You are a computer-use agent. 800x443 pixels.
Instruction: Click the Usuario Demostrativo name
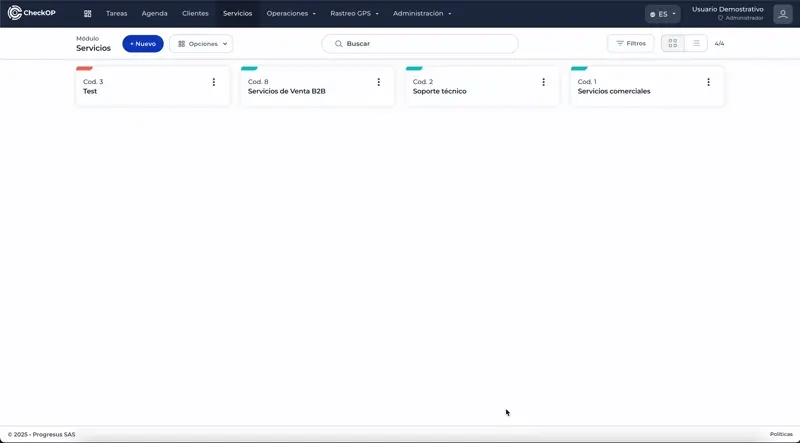[728, 10]
